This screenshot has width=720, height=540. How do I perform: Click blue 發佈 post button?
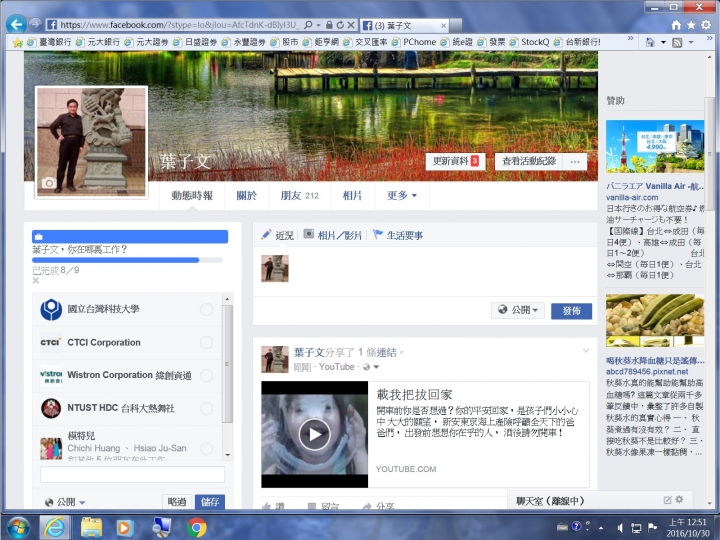[571, 311]
